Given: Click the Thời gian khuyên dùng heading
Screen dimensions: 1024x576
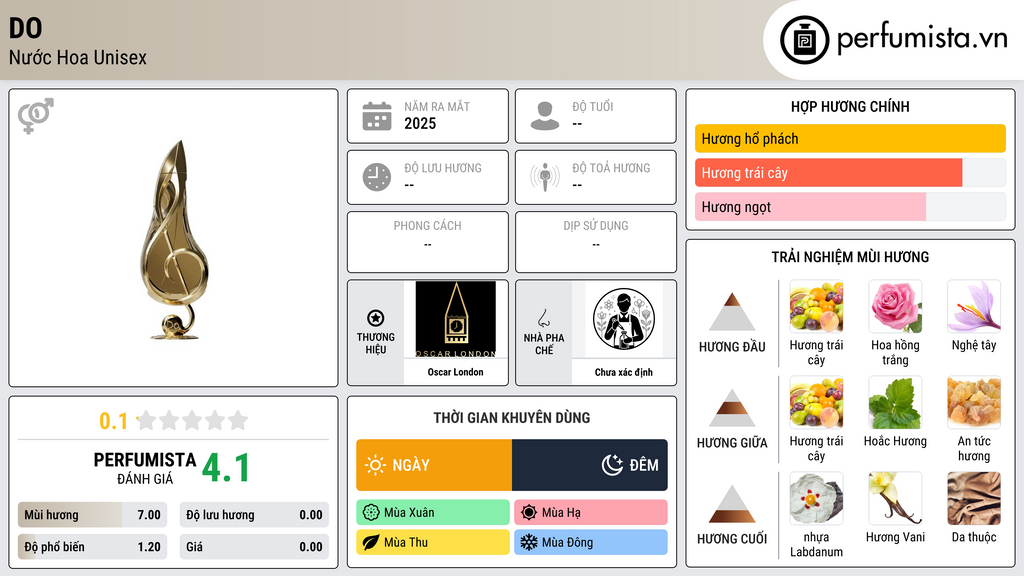Looking at the screenshot, I should click(x=512, y=417).
